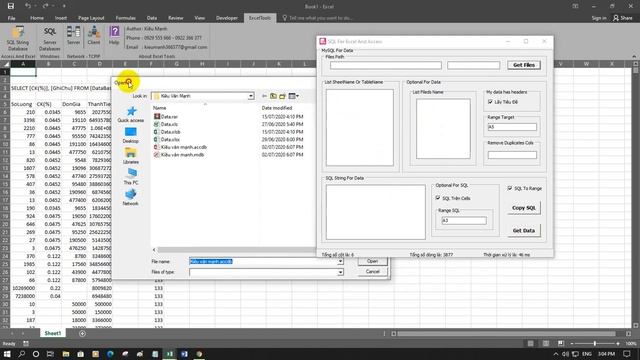
Task: Click the Range SQL input field
Action: tap(464, 220)
